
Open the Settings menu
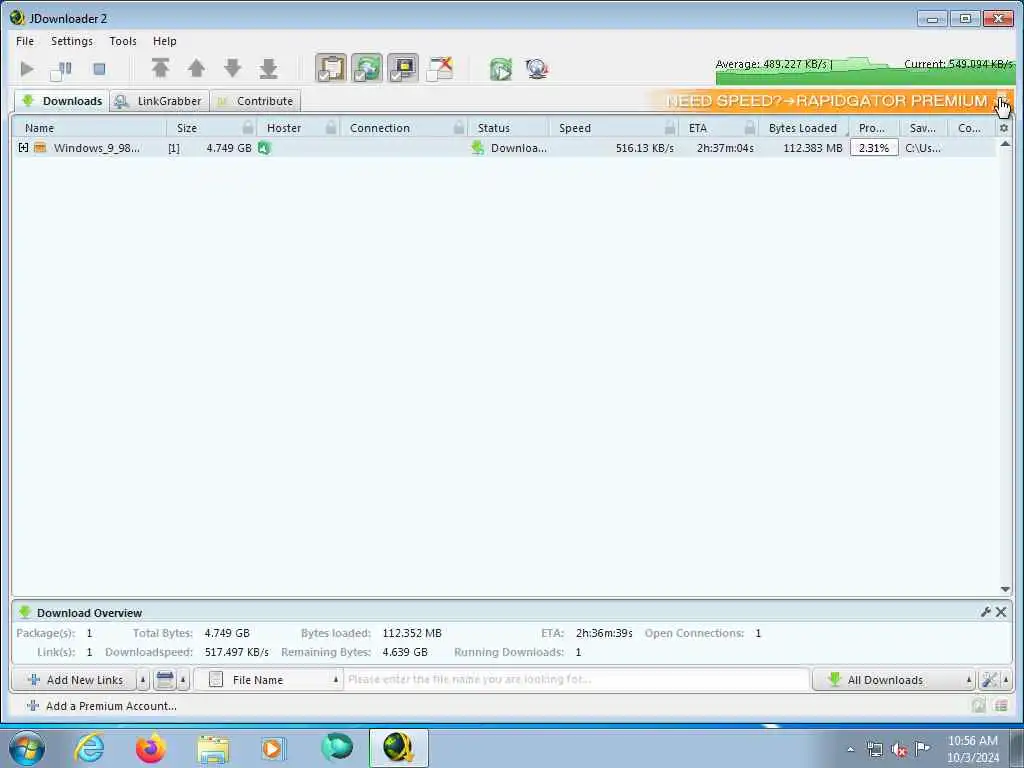pyautogui.click(x=72, y=40)
